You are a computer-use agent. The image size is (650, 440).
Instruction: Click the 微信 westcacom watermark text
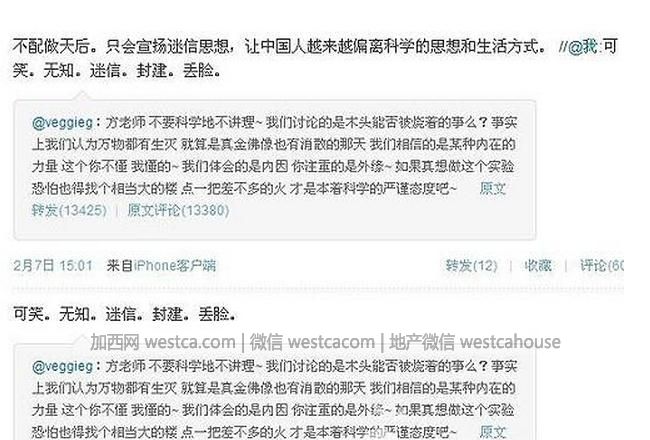pyautogui.click(x=312, y=342)
